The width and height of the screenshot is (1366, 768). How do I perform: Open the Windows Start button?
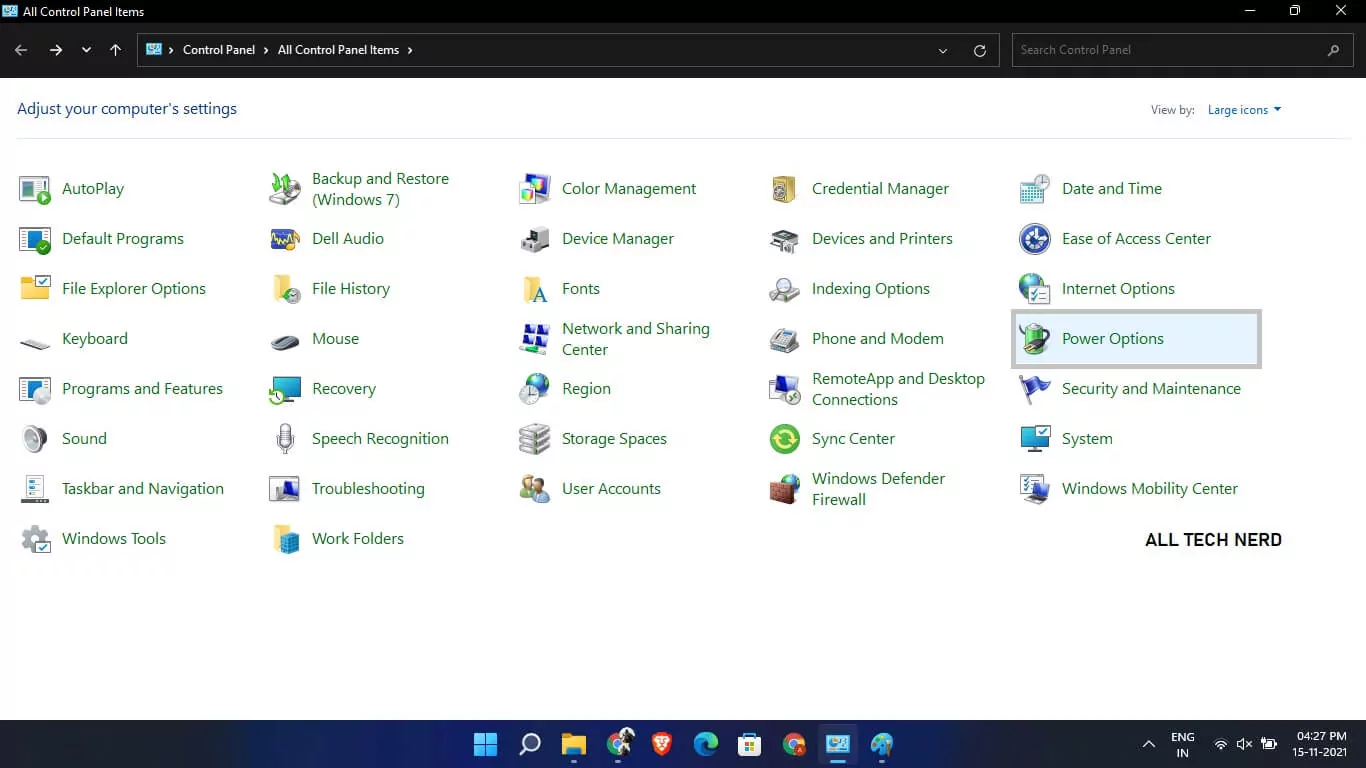pos(485,744)
